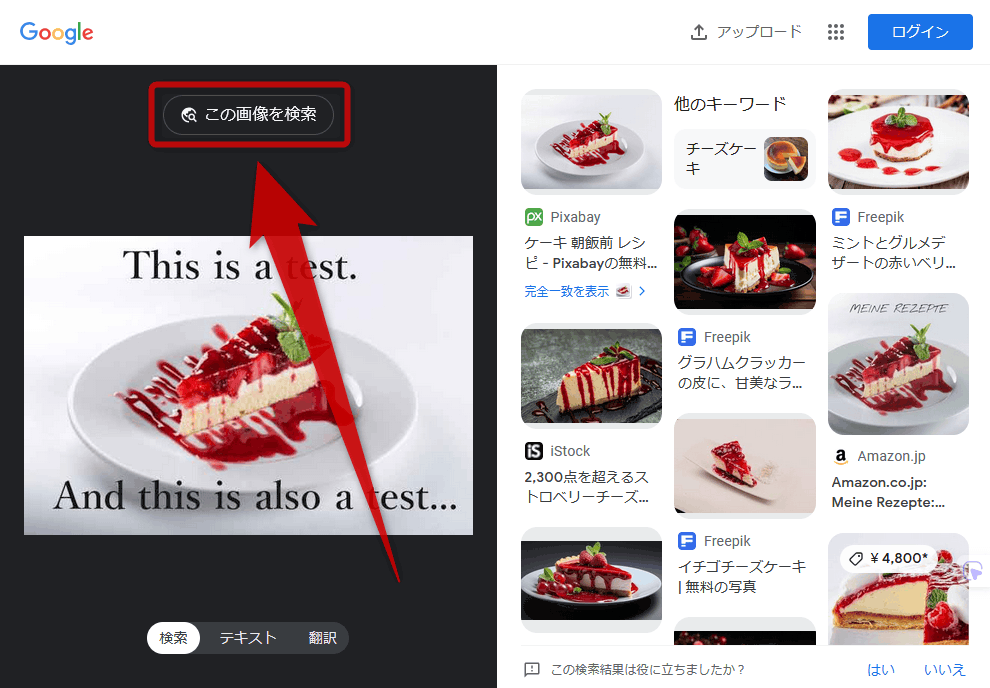This screenshot has height=688, width=990.
Task: Click the Amazon.jp source icon
Action: point(840,456)
